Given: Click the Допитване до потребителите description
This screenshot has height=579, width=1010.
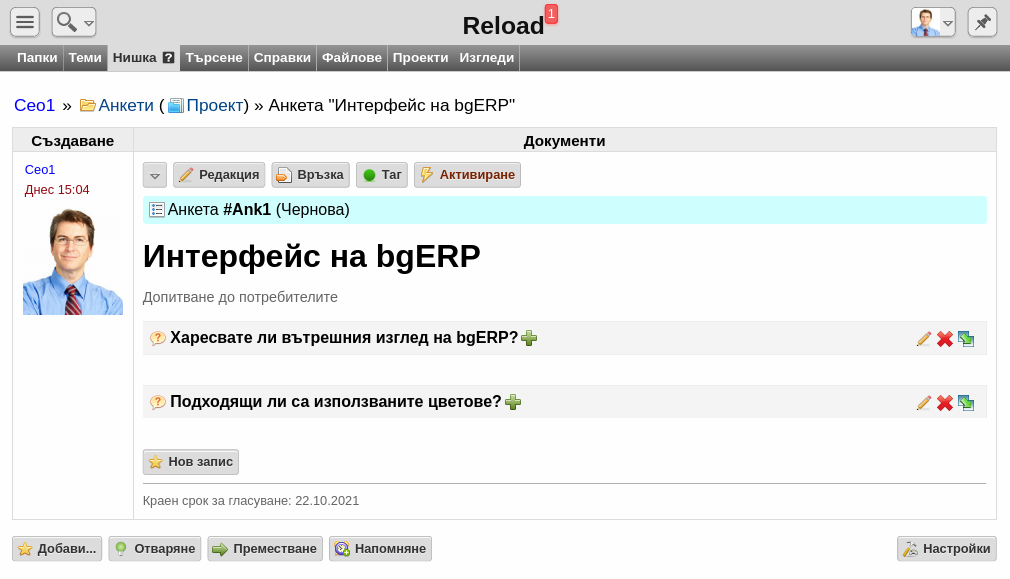Looking at the screenshot, I should point(240,297).
